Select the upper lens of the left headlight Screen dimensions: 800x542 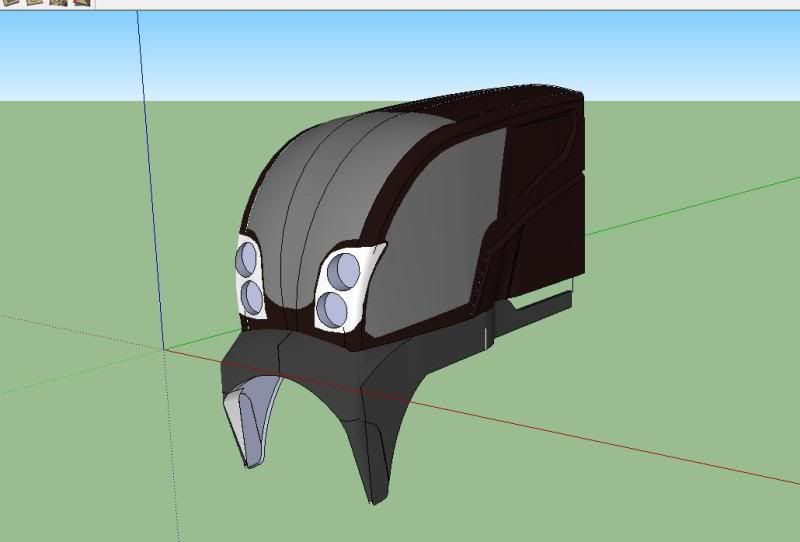[246, 259]
